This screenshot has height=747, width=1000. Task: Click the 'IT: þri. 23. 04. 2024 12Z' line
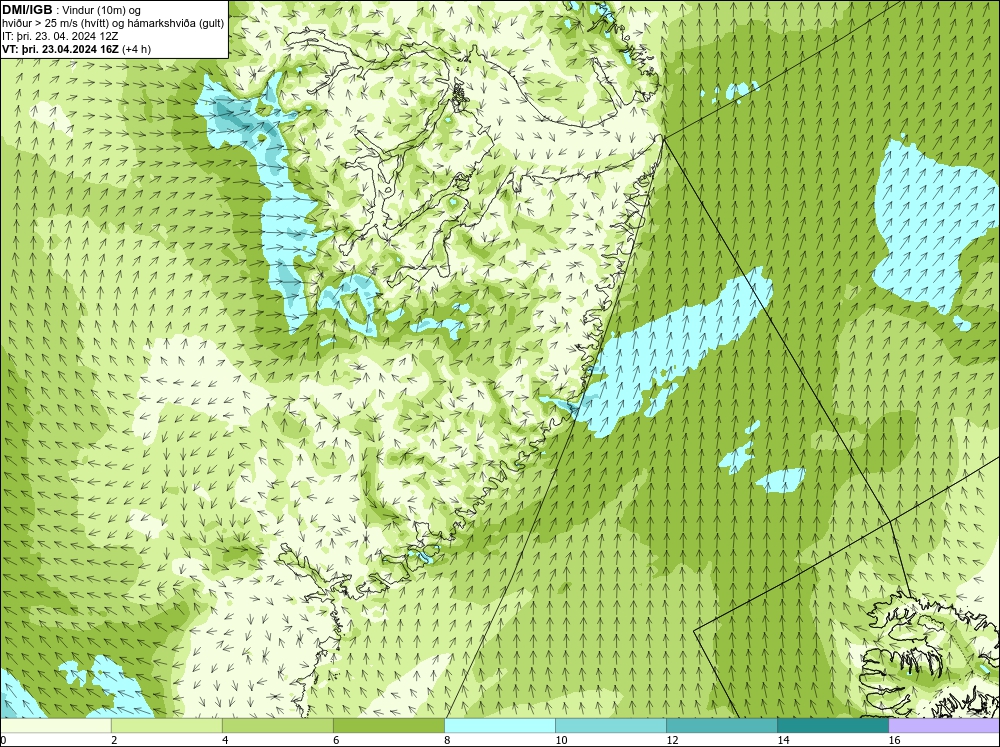point(60,36)
